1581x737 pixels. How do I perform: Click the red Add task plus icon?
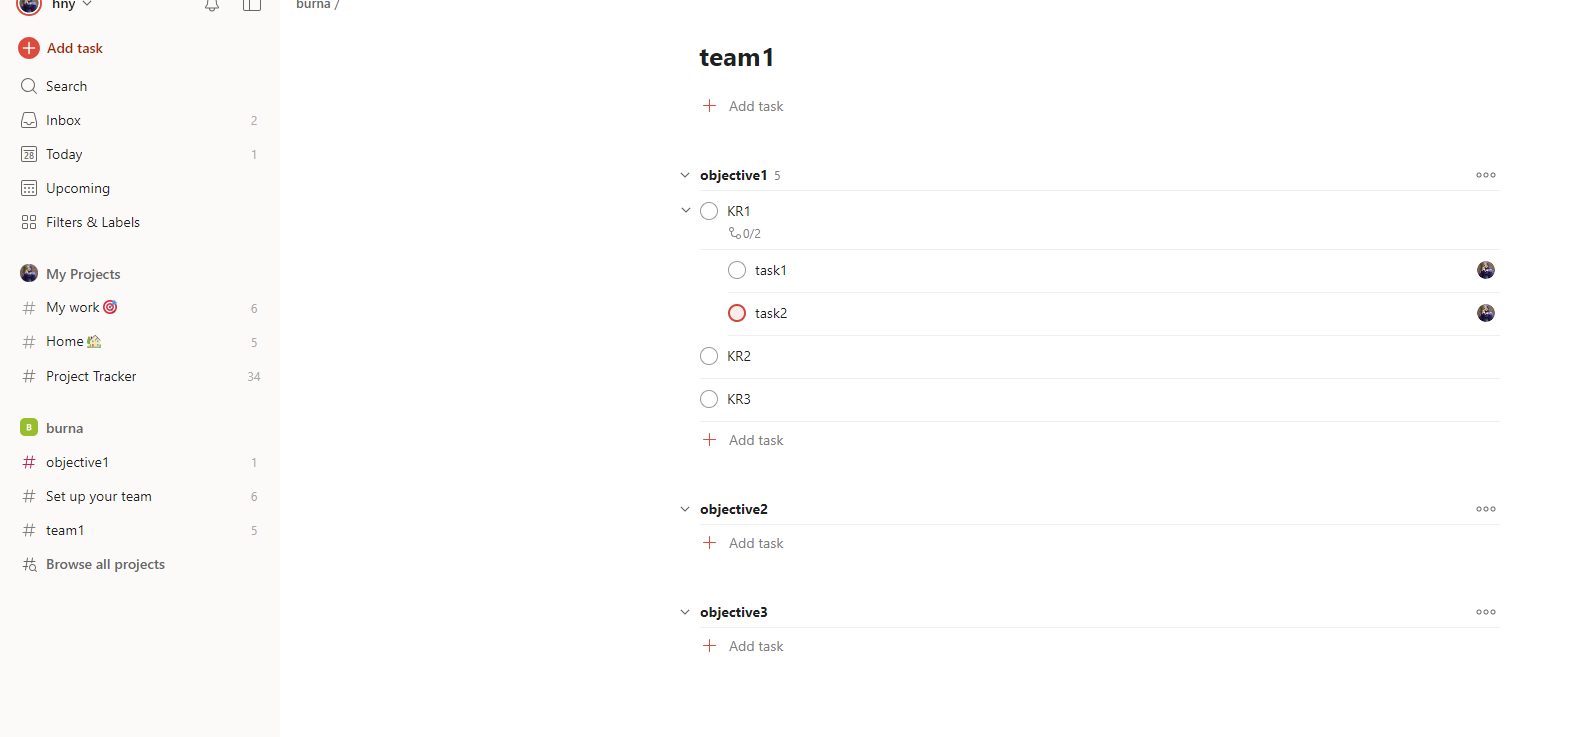pos(29,48)
